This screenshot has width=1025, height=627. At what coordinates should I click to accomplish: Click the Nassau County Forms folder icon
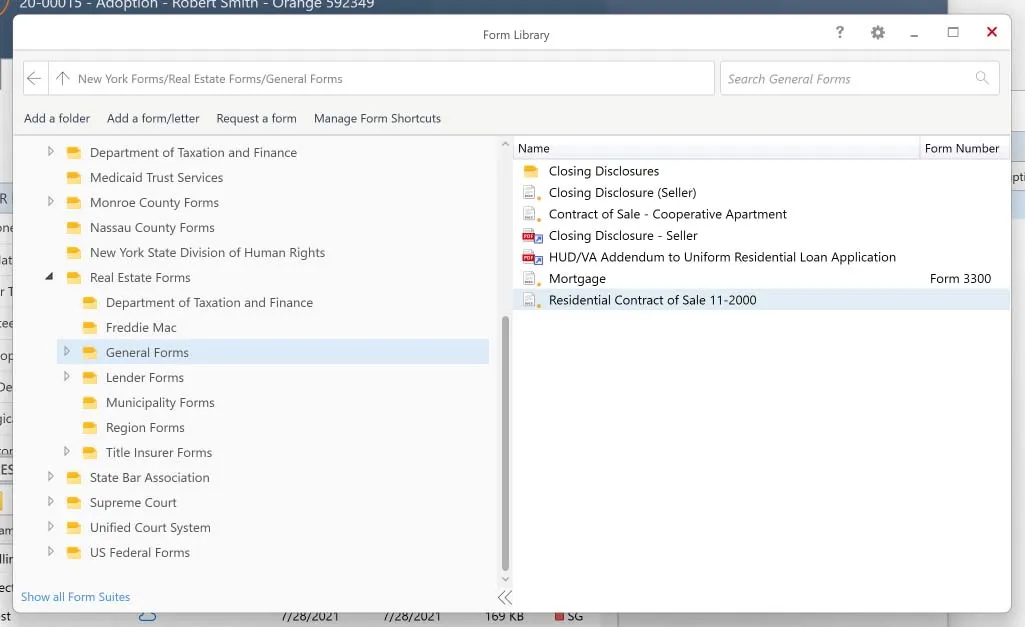(x=74, y=228)
